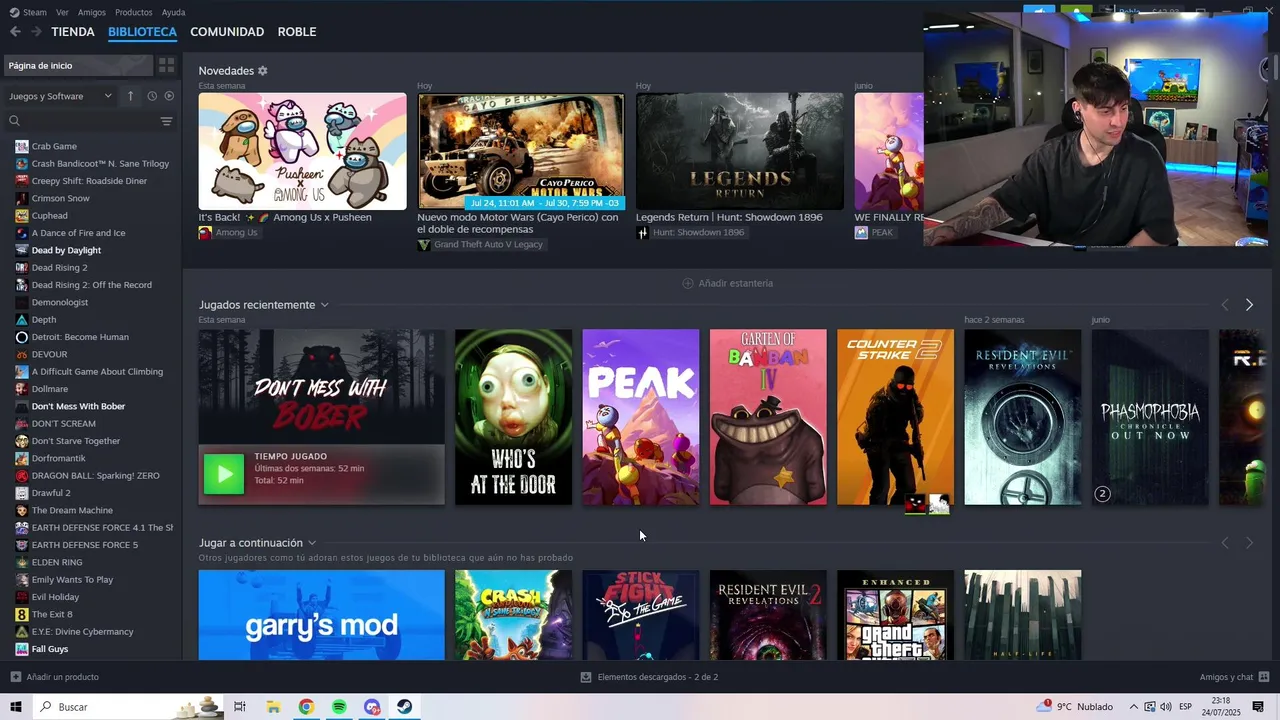This screenshot has width=1280, height=720.
Task: Open the ROBLE profile tab
Action: (297, 32)
